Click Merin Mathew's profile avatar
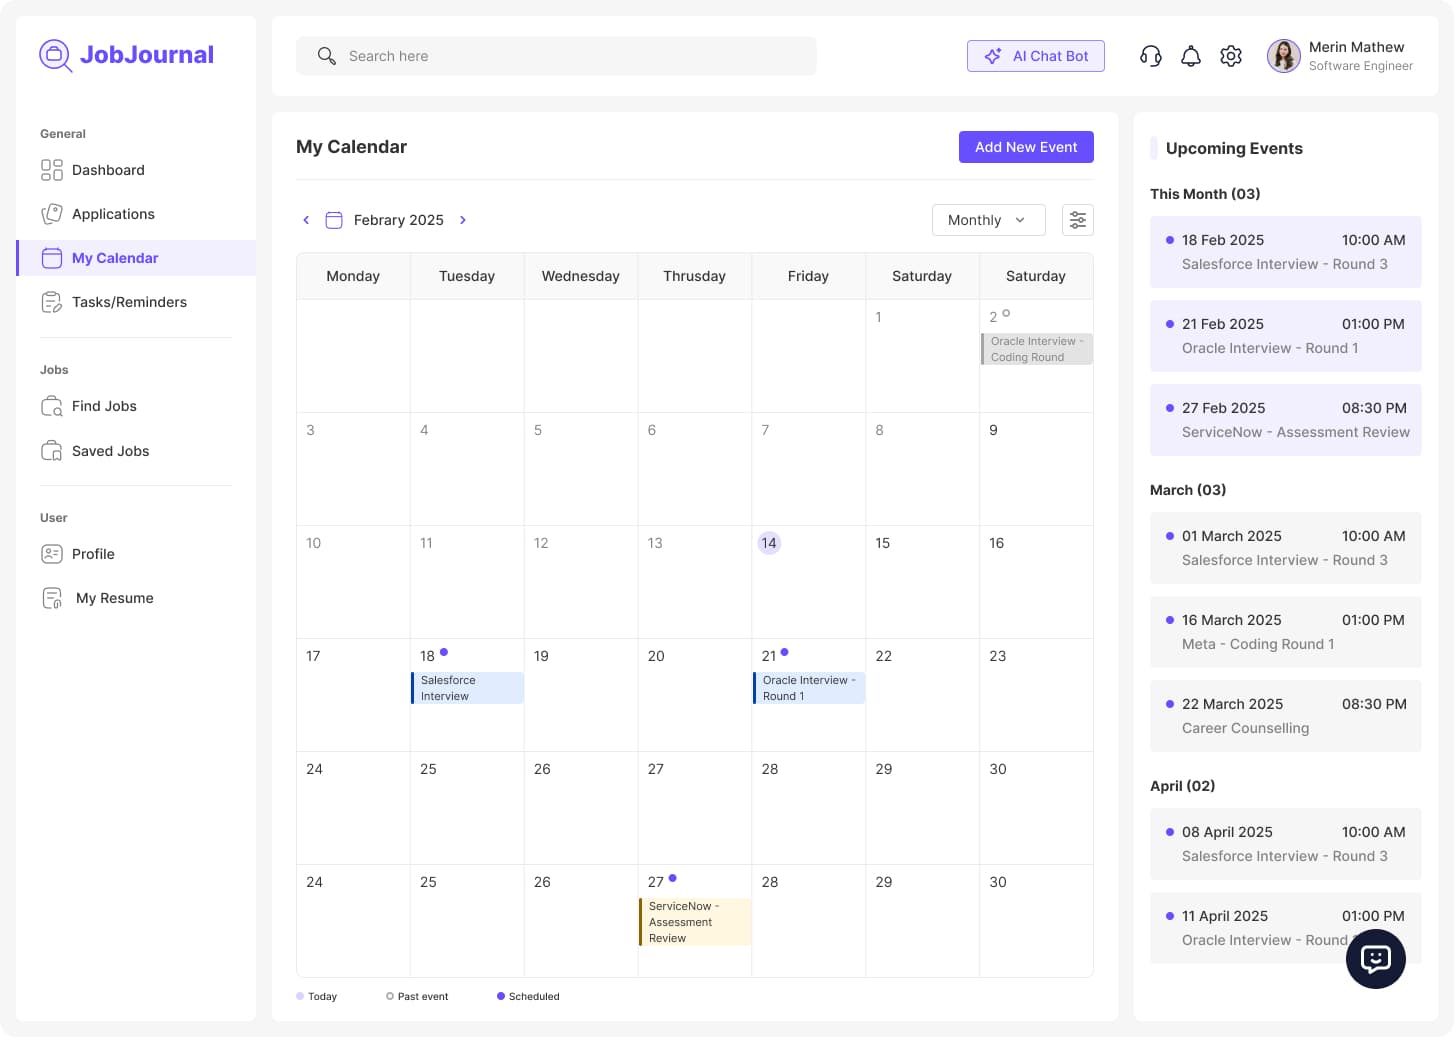 [x=1284, y=56]
